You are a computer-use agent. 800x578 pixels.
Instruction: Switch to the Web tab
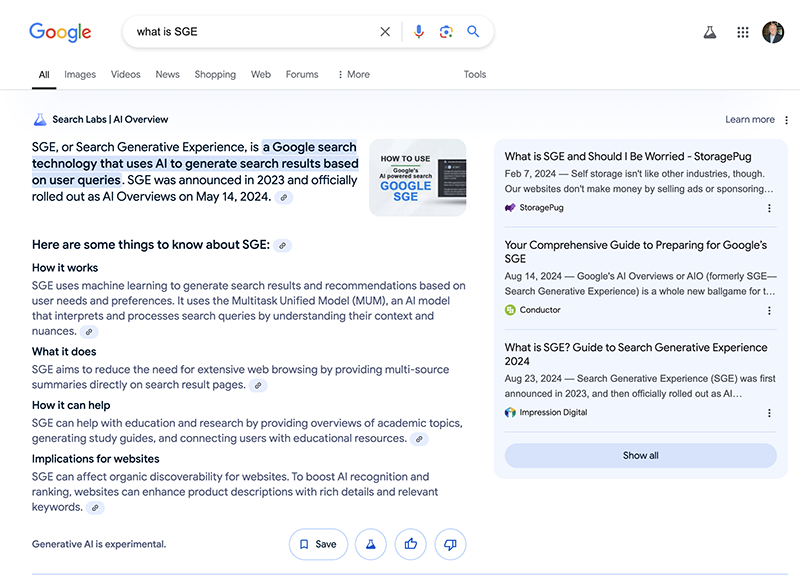pyautogui.click(x=261, y=74)
